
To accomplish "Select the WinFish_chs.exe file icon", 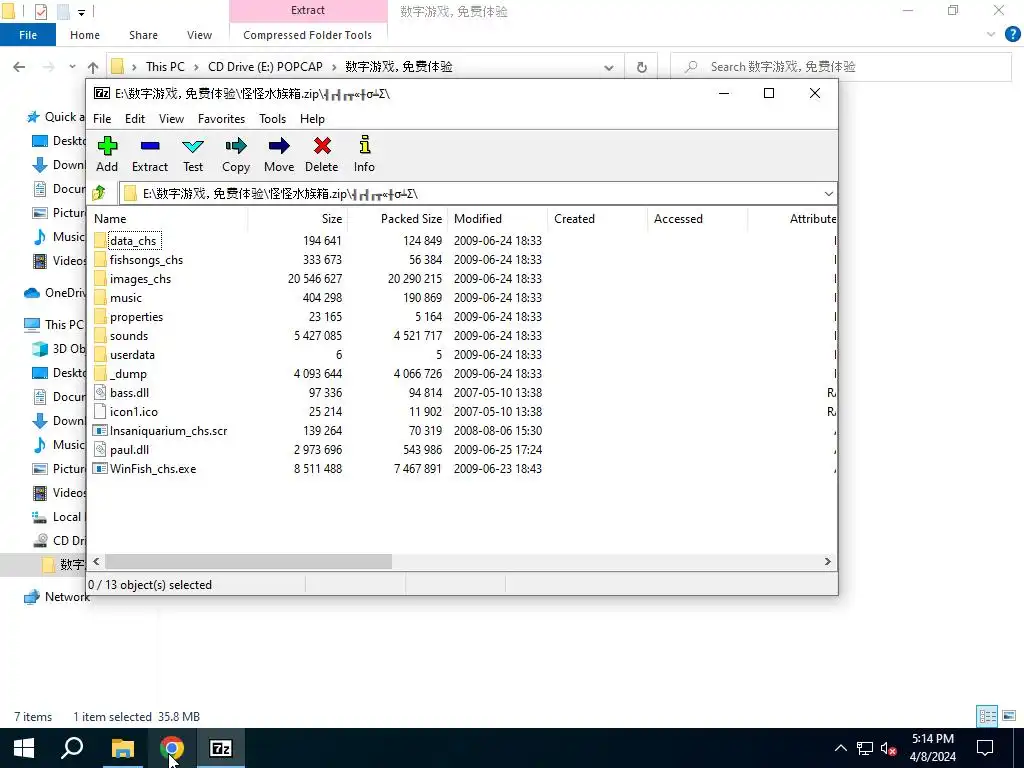I will click(x=100, y=468).
